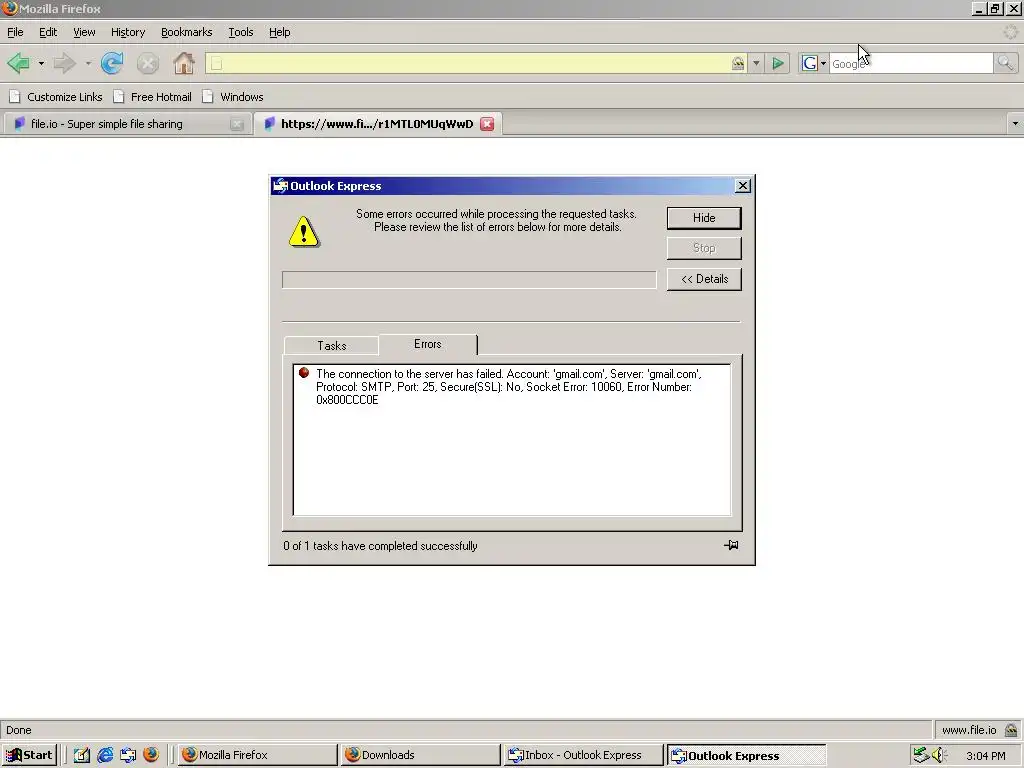Click the << Details button
The width and height of the screenshot is (1024, 768).
[x=704, y=279]
